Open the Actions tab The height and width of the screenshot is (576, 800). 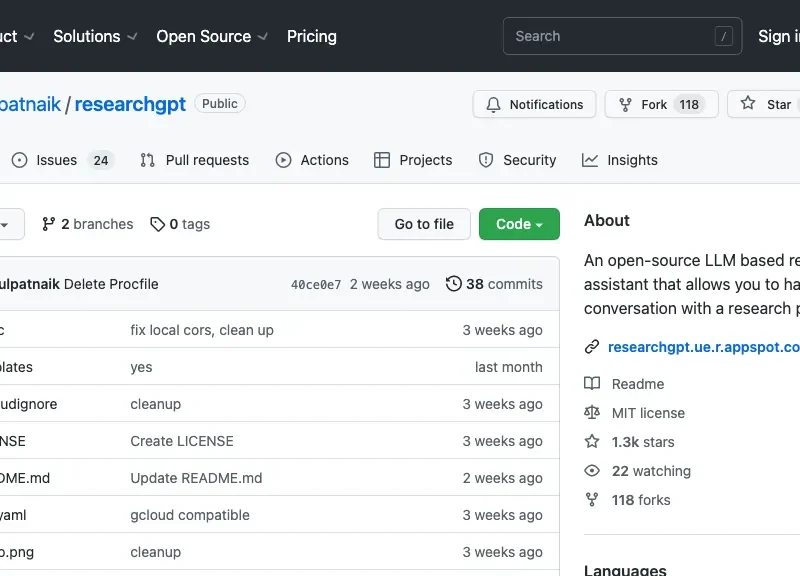(x=312, y=160)
